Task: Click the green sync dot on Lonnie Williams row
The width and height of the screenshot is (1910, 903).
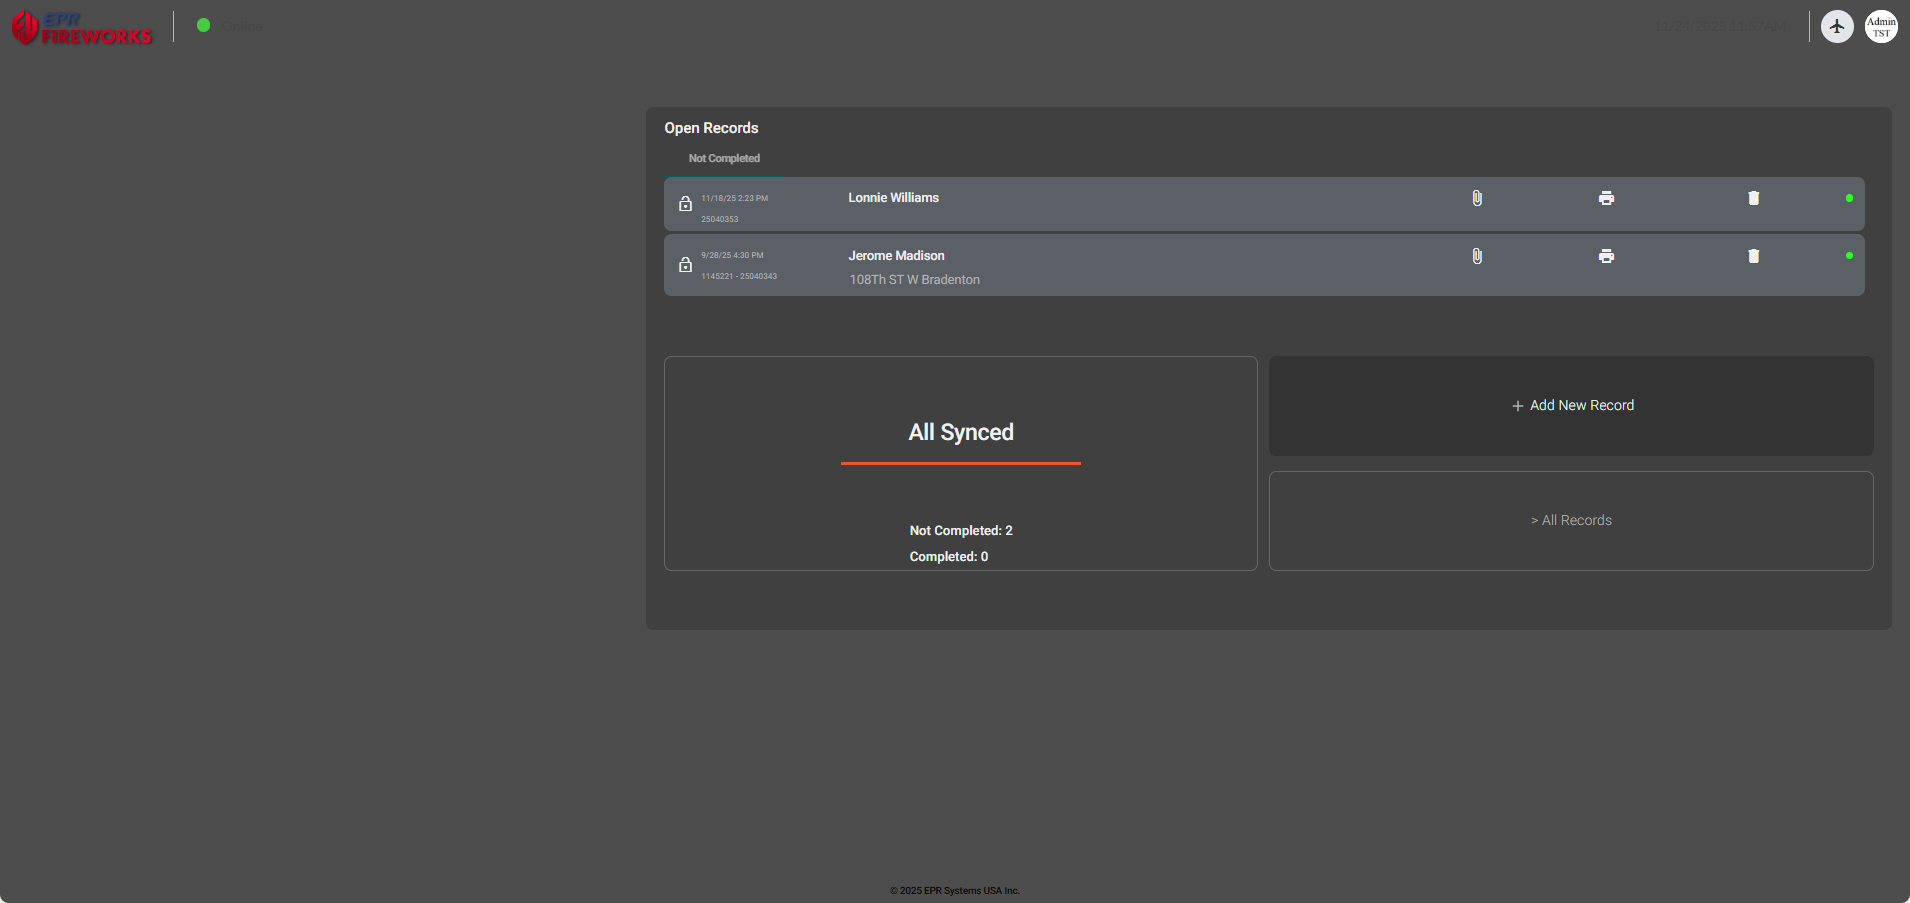Action: pyautogui.click(x=1848, y=198)
